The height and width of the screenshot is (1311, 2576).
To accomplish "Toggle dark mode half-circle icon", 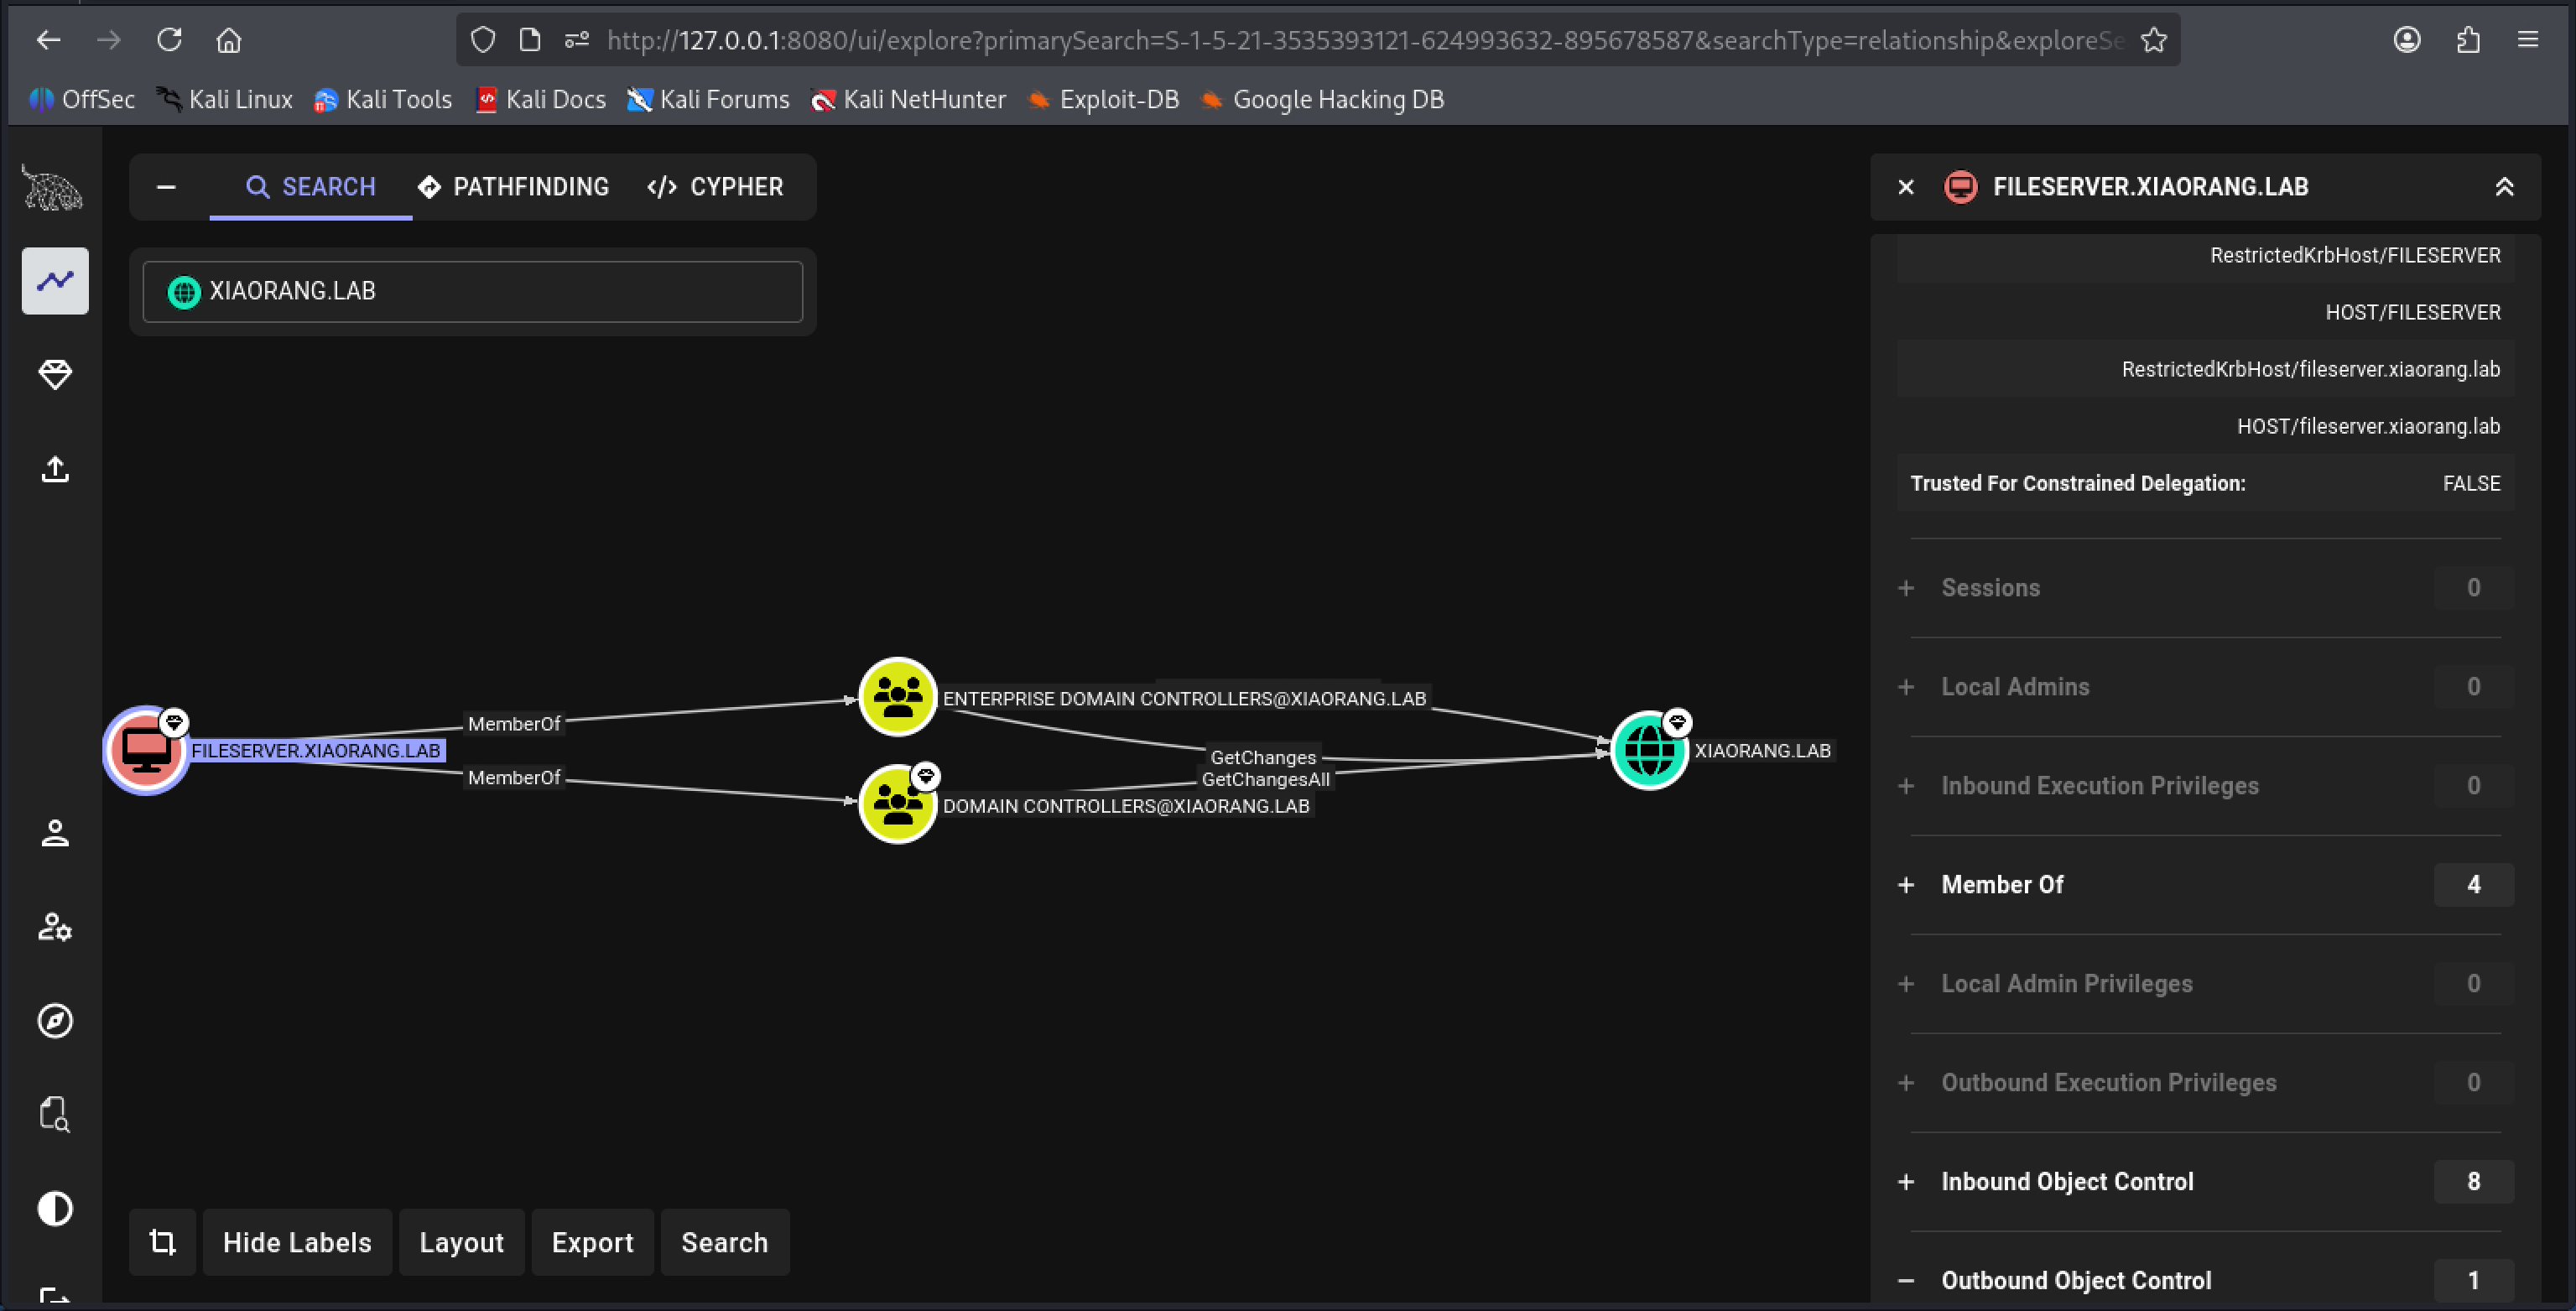I will (x=55, y=1208).
